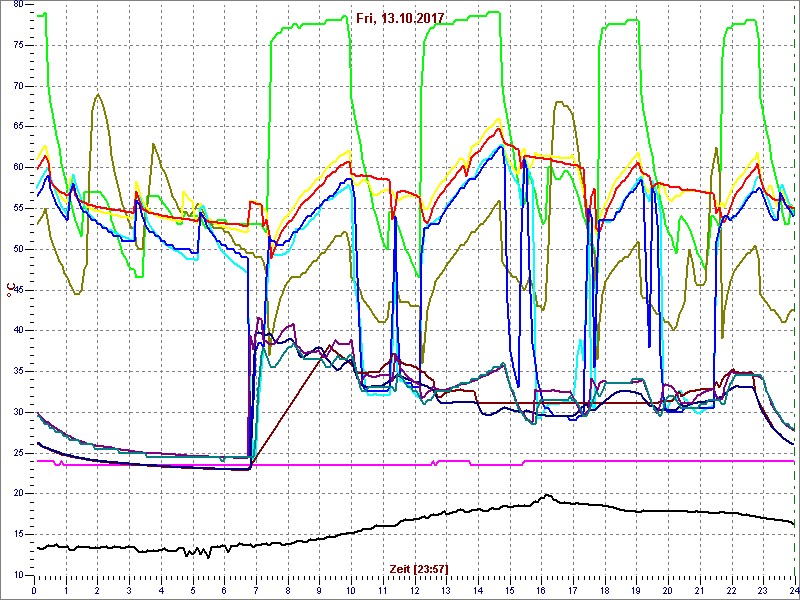
Task: Click hour '7' on the time axis
Action: (256, 590)
